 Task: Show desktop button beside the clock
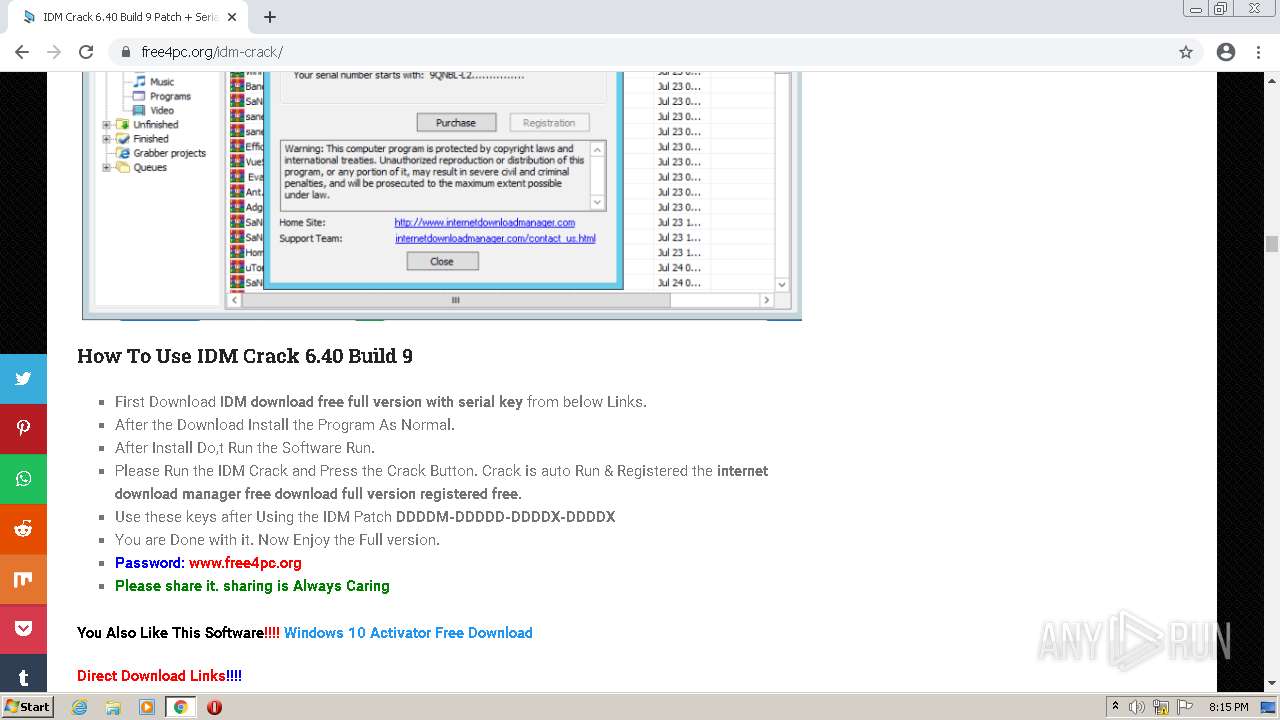tap(1268, 707)
